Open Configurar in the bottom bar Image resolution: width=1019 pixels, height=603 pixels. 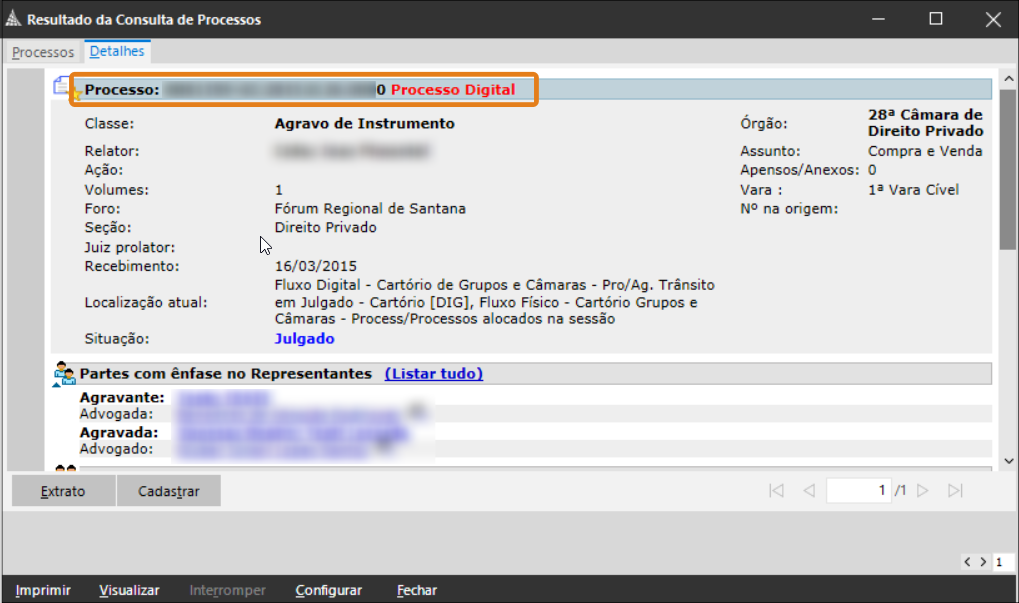[328, 591]
